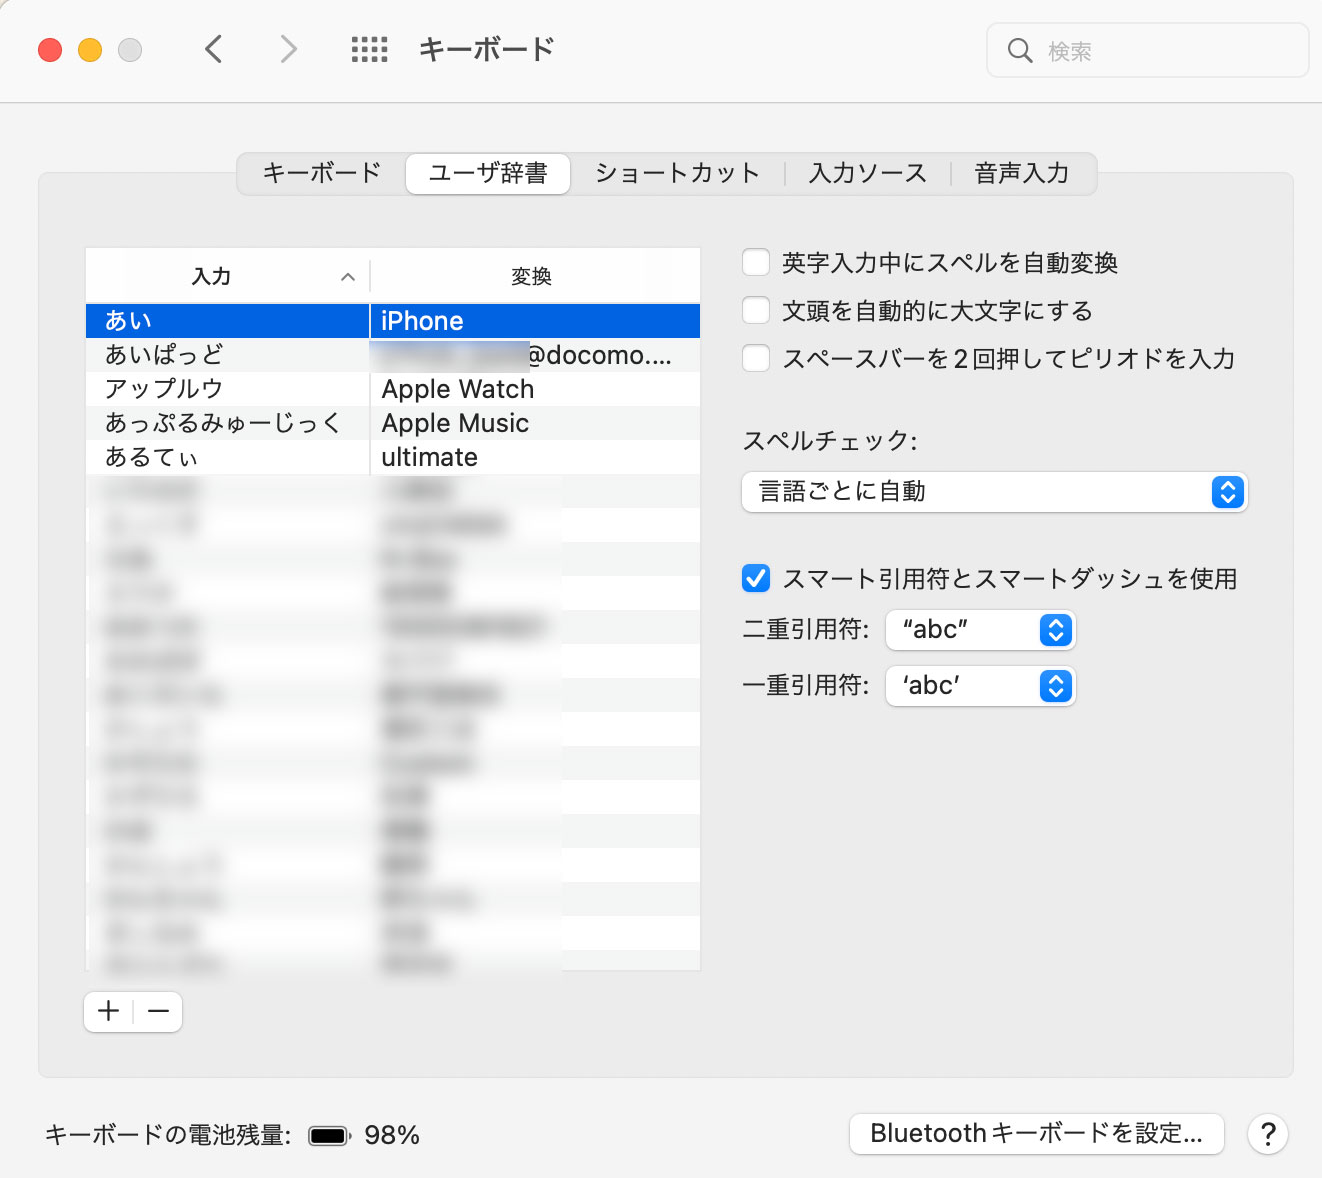Click the plus button to add entry

click(109, 1011)
